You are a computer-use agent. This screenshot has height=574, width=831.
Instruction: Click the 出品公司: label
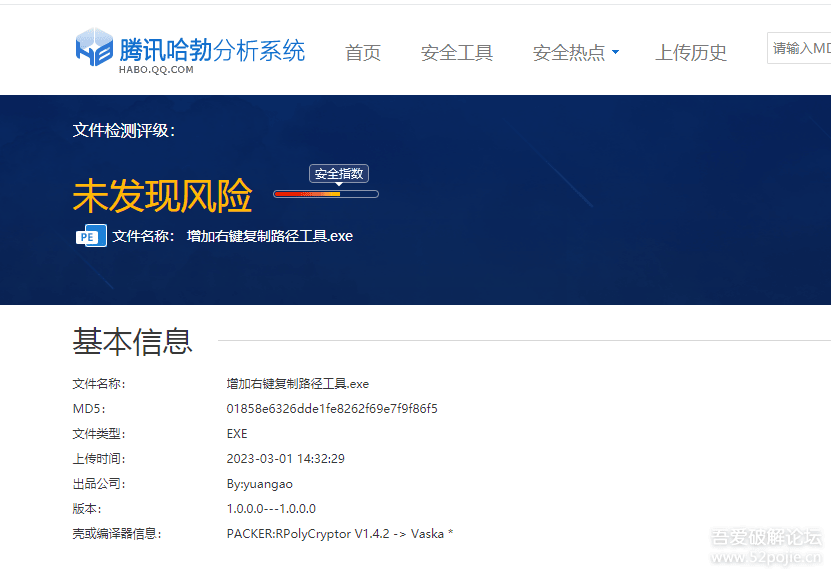click(x=99, y=484)
